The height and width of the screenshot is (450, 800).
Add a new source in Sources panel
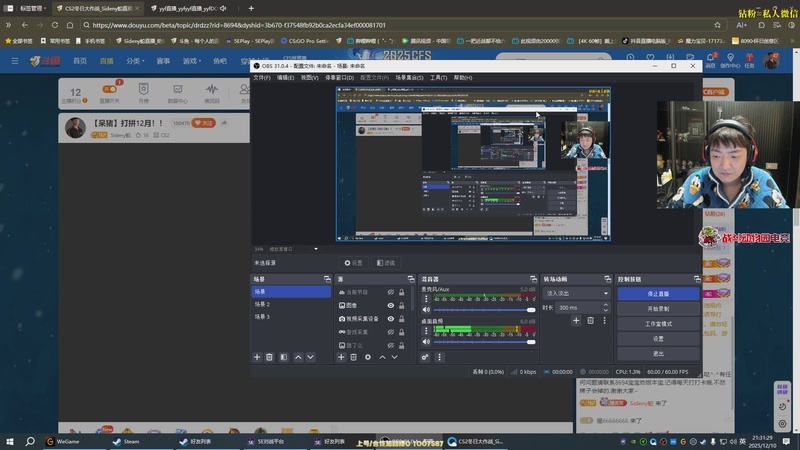point(341,357)
